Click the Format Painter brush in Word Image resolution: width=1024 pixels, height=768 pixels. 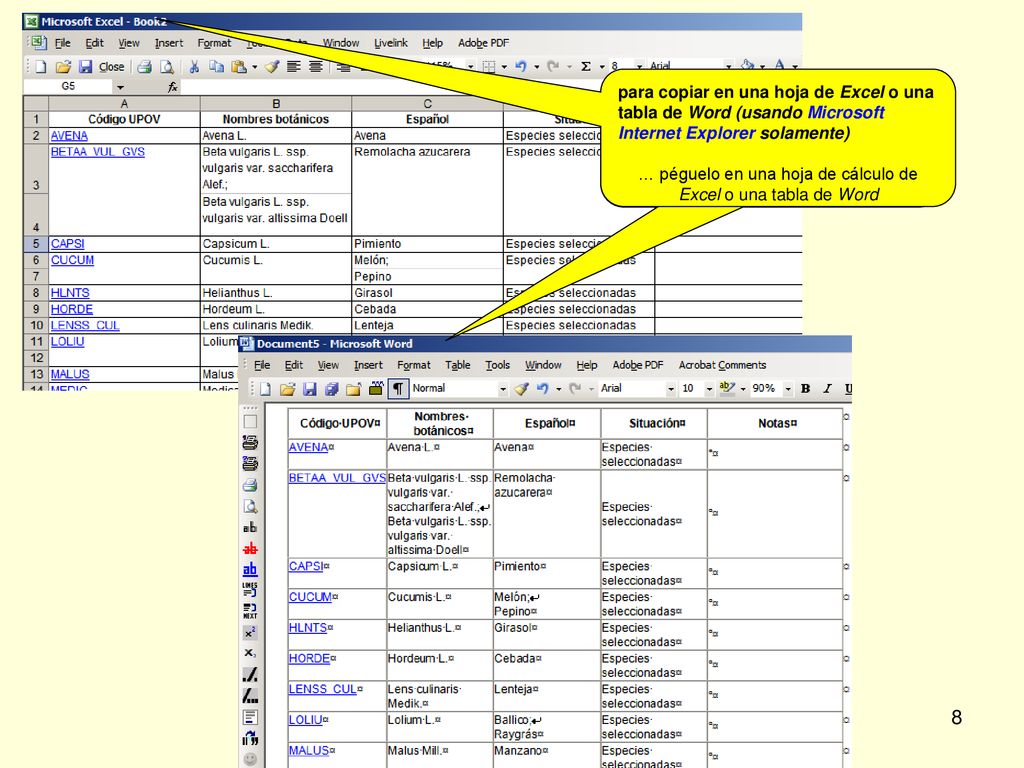pyautogui.click(x=520, y=389)
